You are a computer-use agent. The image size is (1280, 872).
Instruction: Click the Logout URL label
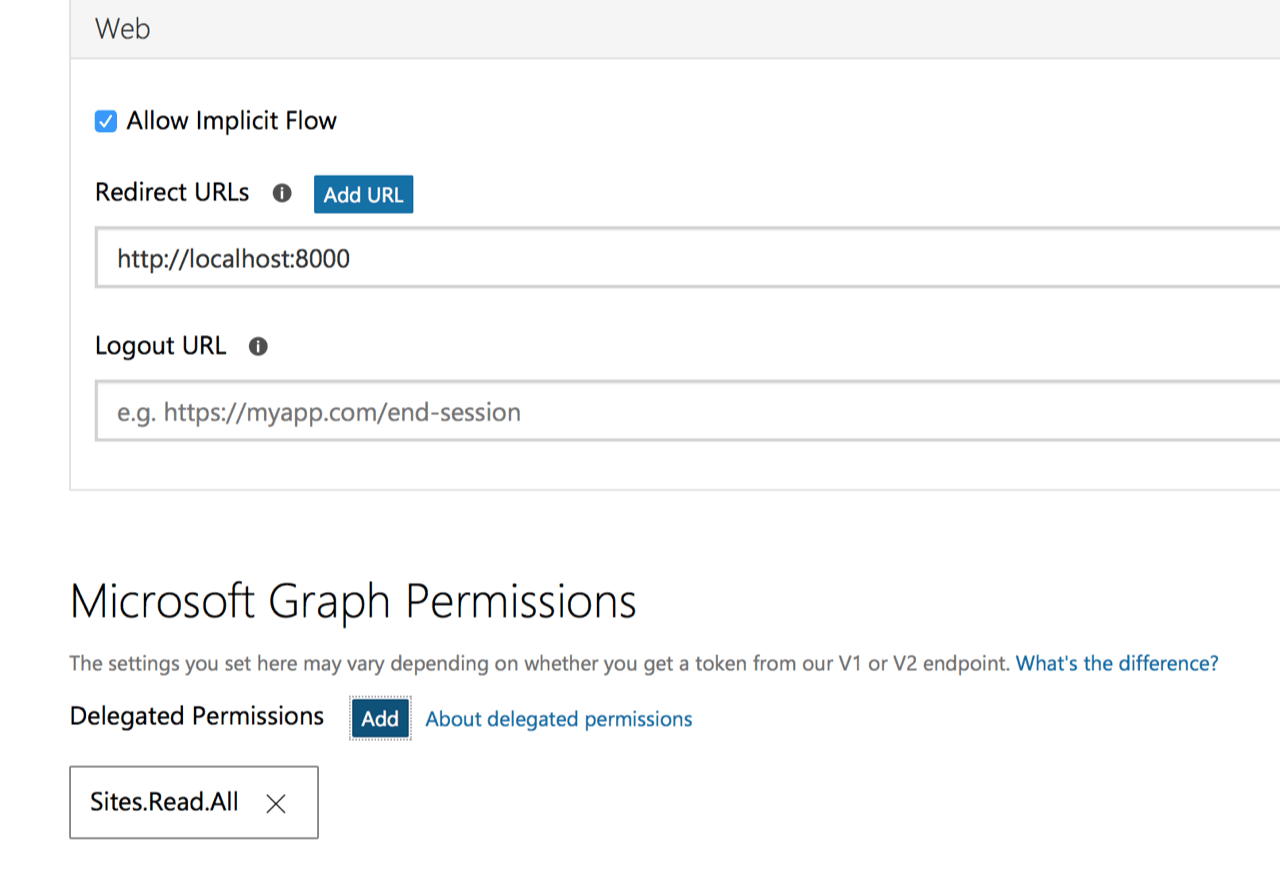click(160, 346)
